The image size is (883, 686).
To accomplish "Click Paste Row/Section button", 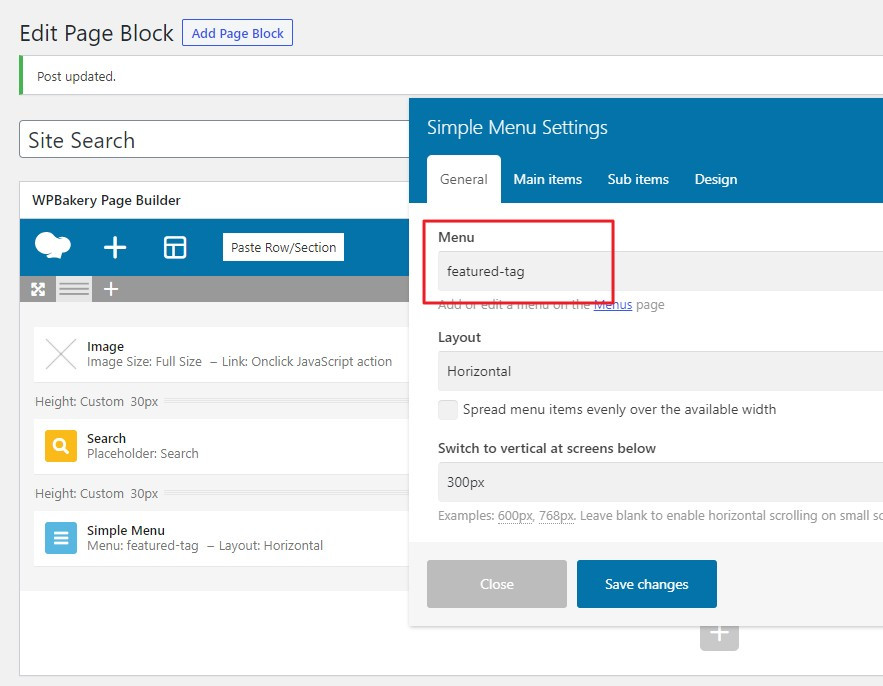I will (x=283, y=247).
